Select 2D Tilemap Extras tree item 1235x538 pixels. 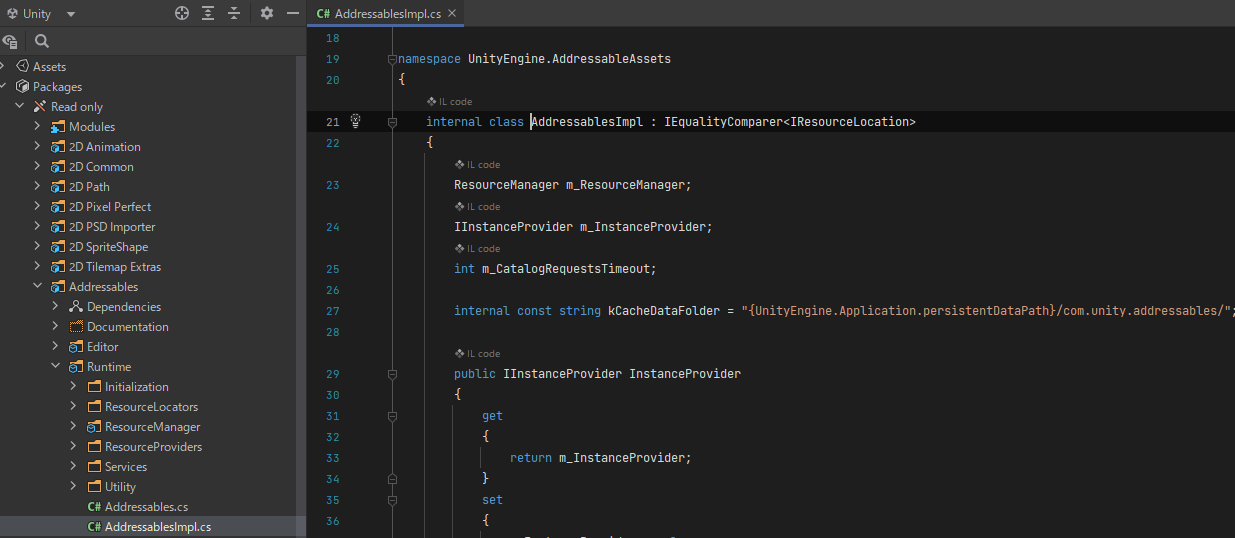point(115,266)
